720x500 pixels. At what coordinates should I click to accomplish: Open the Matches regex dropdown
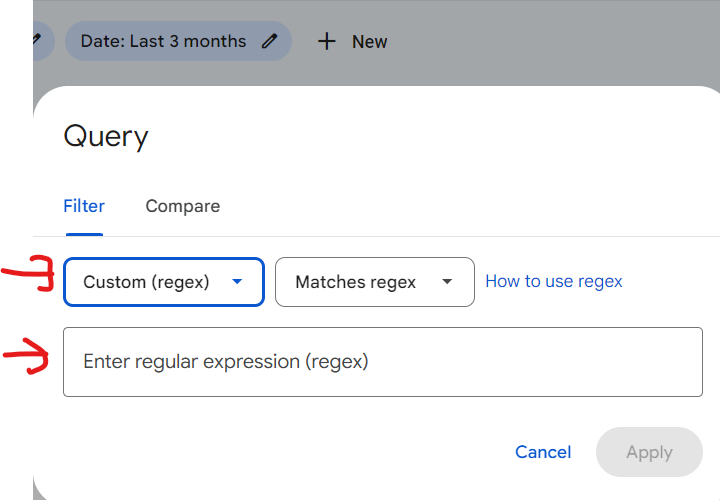[375, 282]
